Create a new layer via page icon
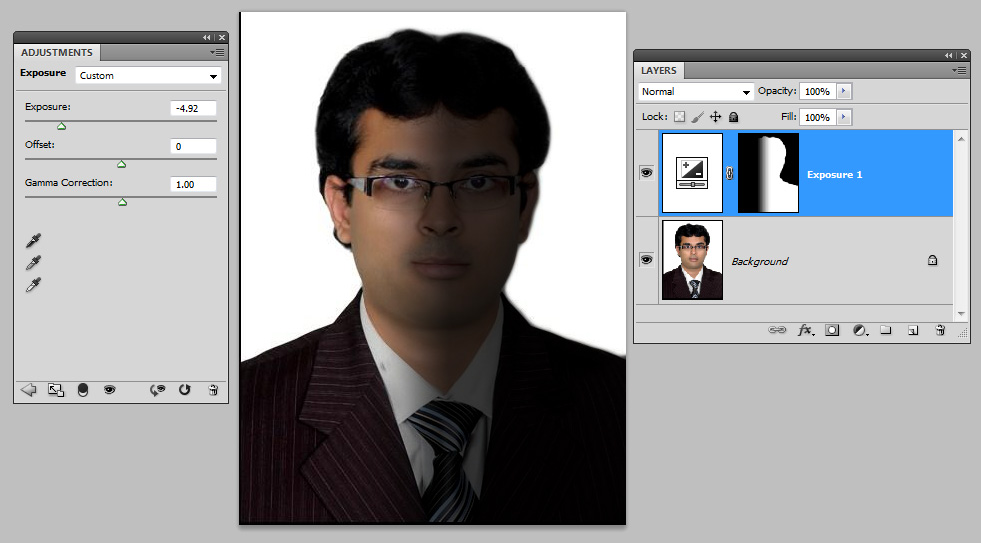Image resolution: width=981 pixels, height=543 pixels. [912, 329]
